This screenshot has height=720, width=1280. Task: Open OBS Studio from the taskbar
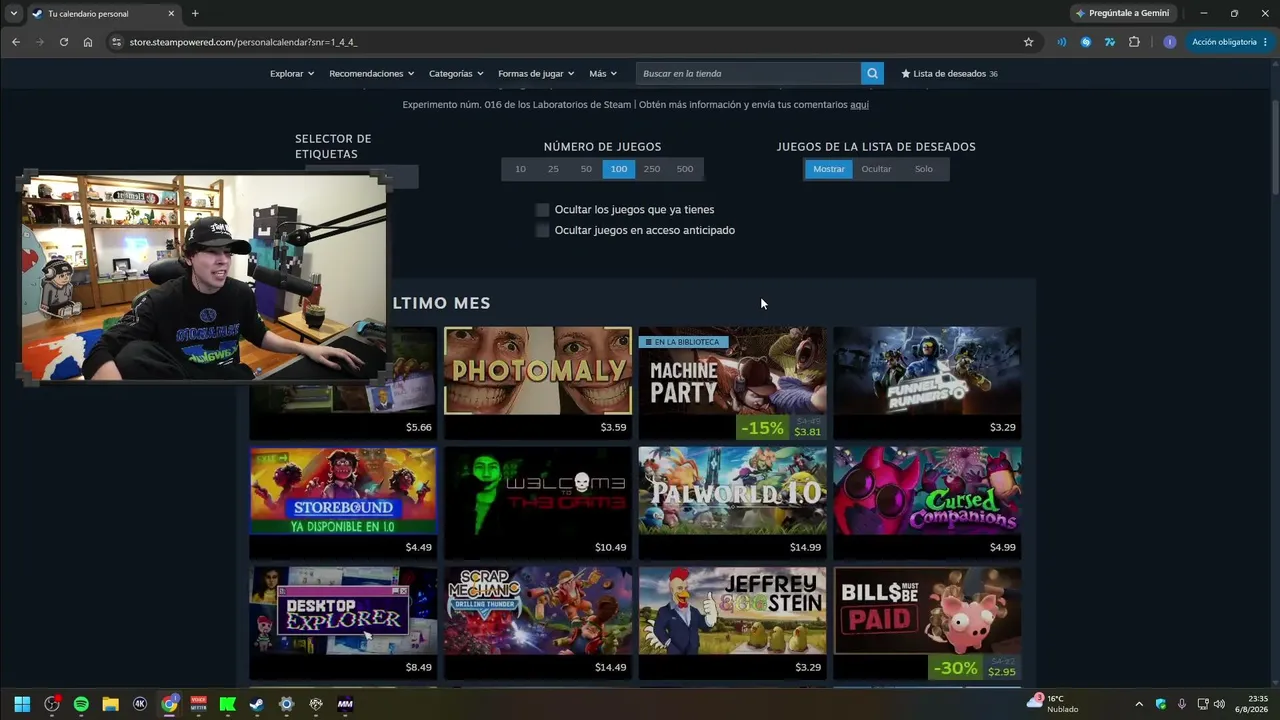(x=52, y=704)
